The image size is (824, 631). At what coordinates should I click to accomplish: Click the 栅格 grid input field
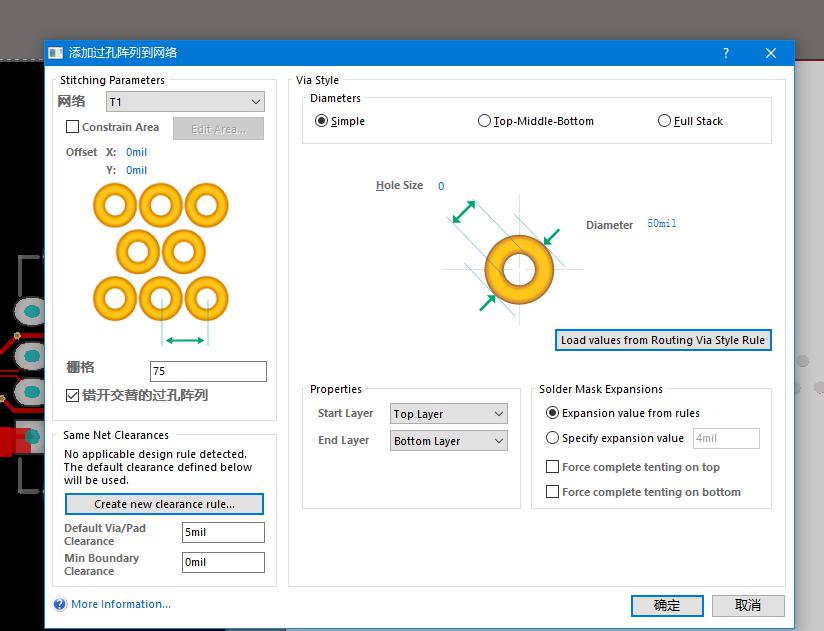coord(208,371)
